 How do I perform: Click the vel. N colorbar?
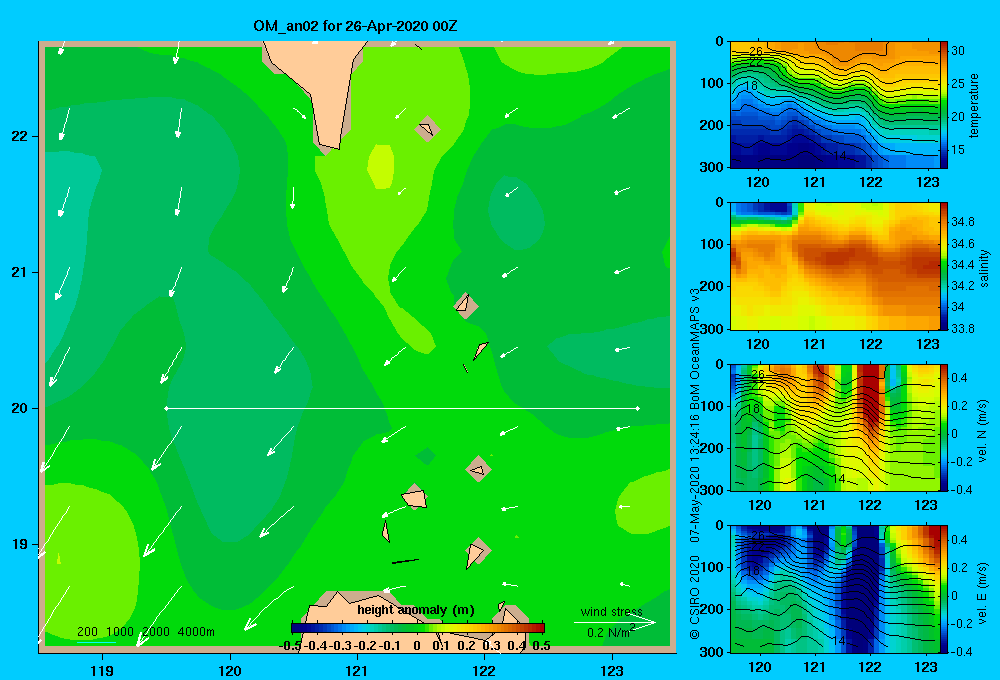944,427
